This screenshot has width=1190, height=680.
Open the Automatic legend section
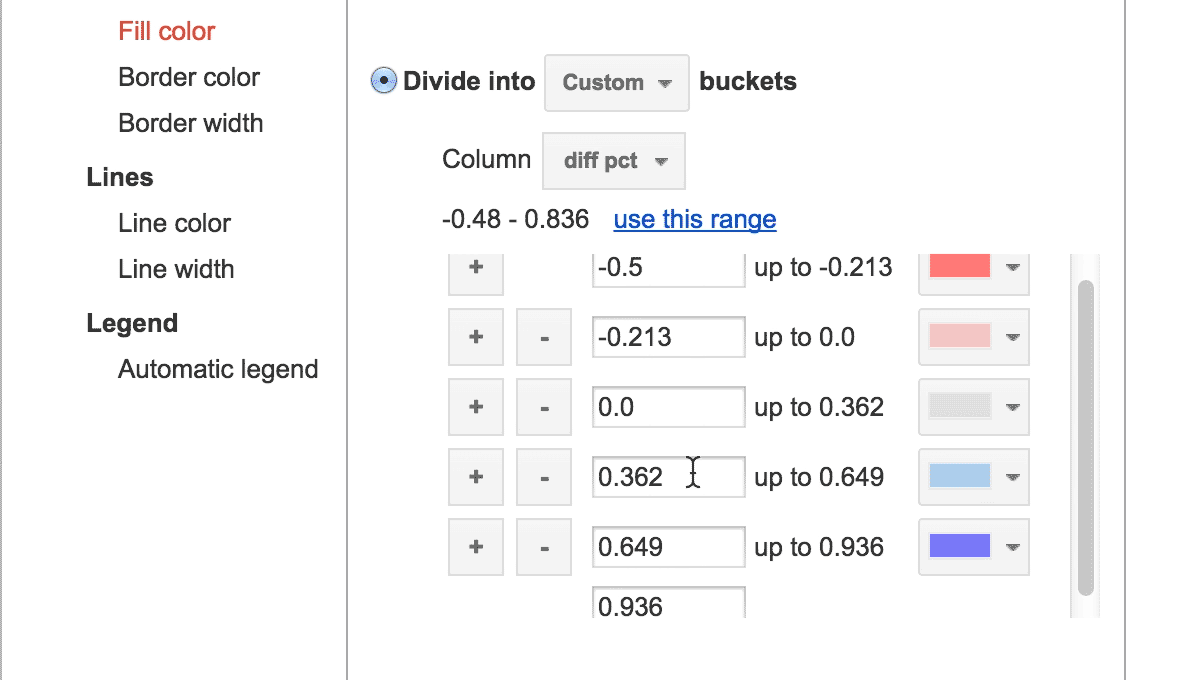(x=218, y=369)
